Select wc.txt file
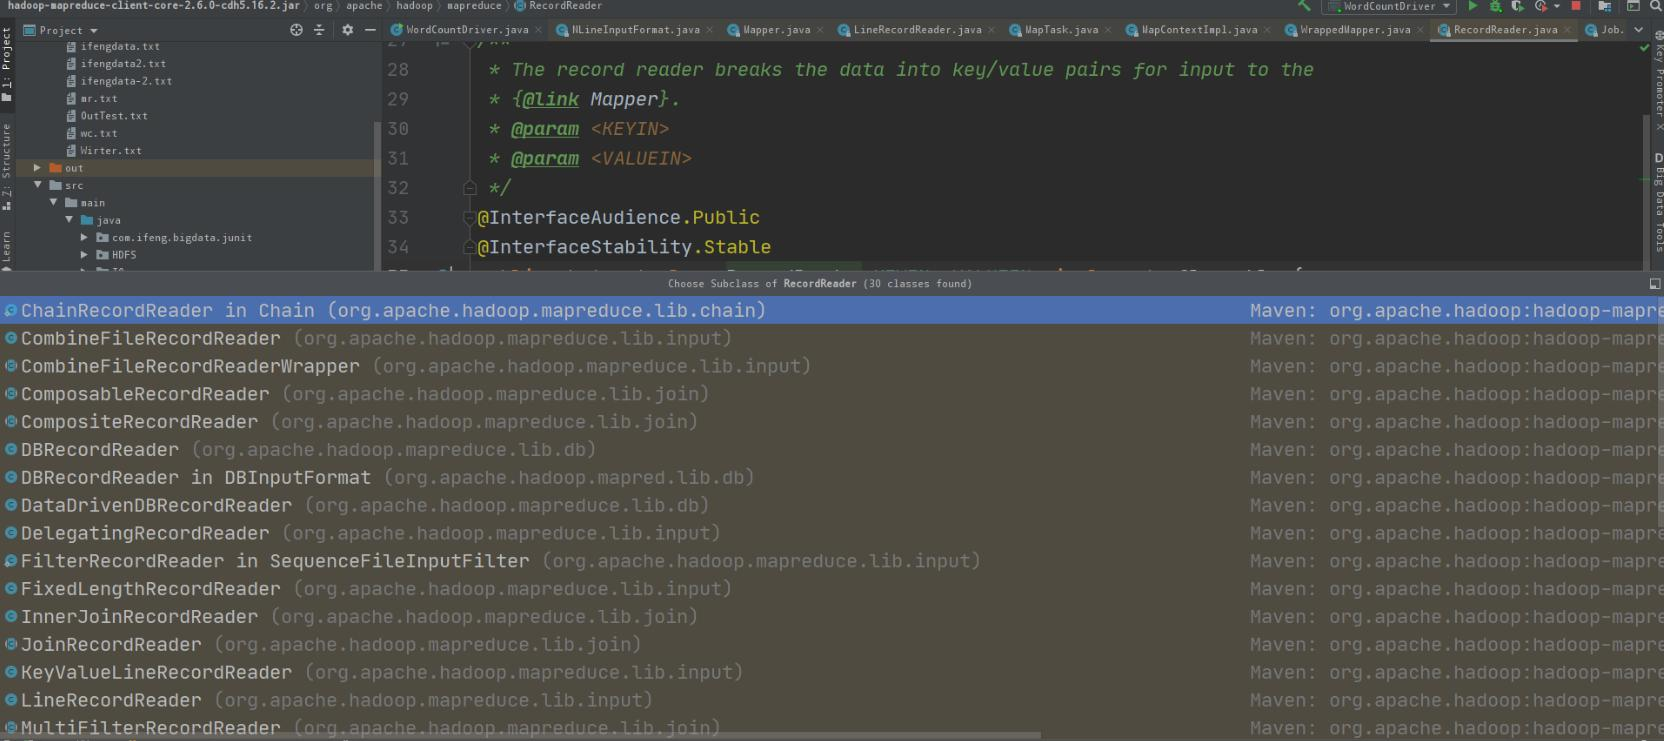Image resolution: width=1664 pixels, height=741 pixels. [x=99, y=133]
